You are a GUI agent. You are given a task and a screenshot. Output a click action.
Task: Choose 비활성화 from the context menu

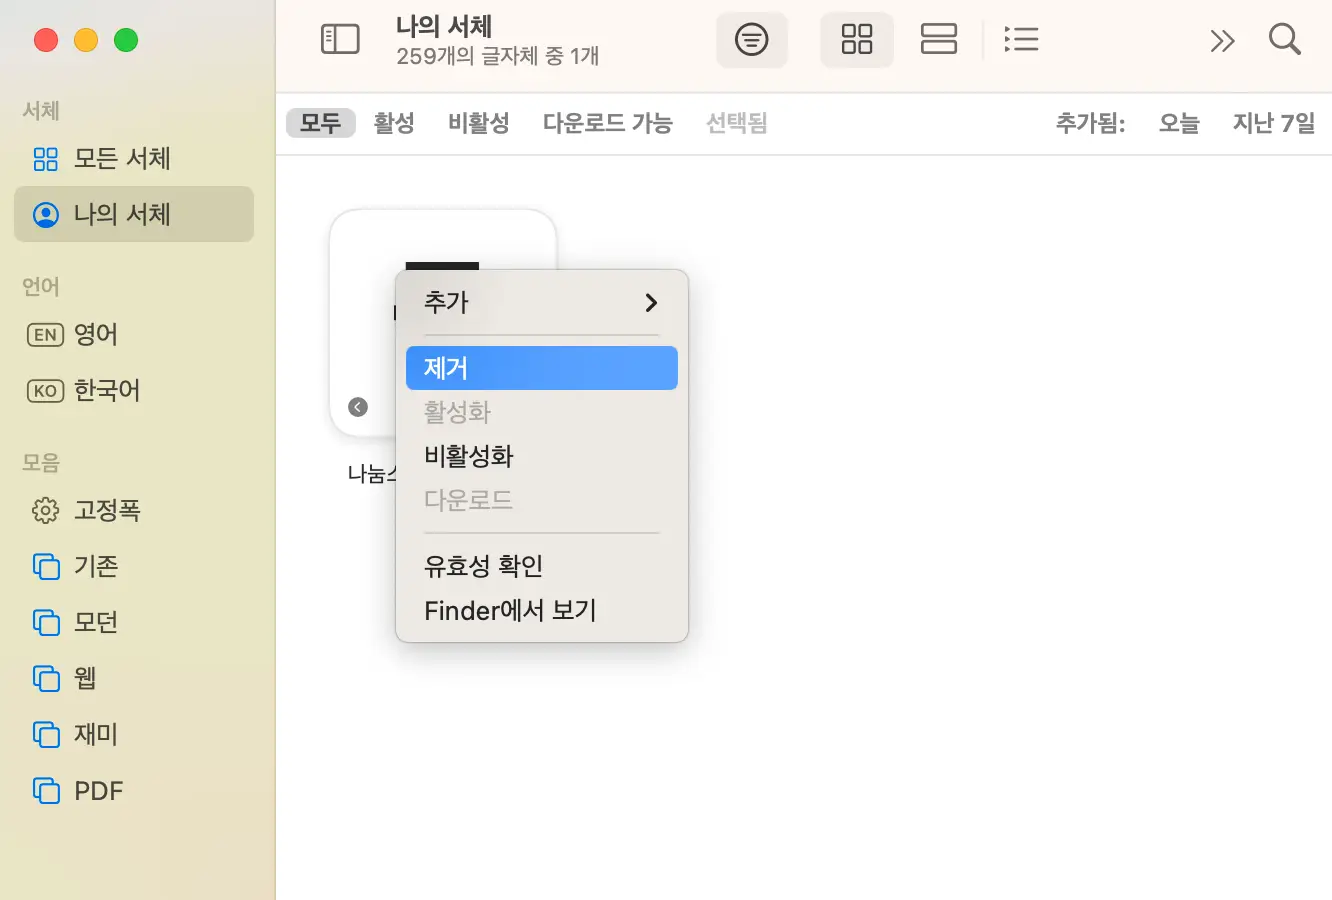tap(542, 456)
